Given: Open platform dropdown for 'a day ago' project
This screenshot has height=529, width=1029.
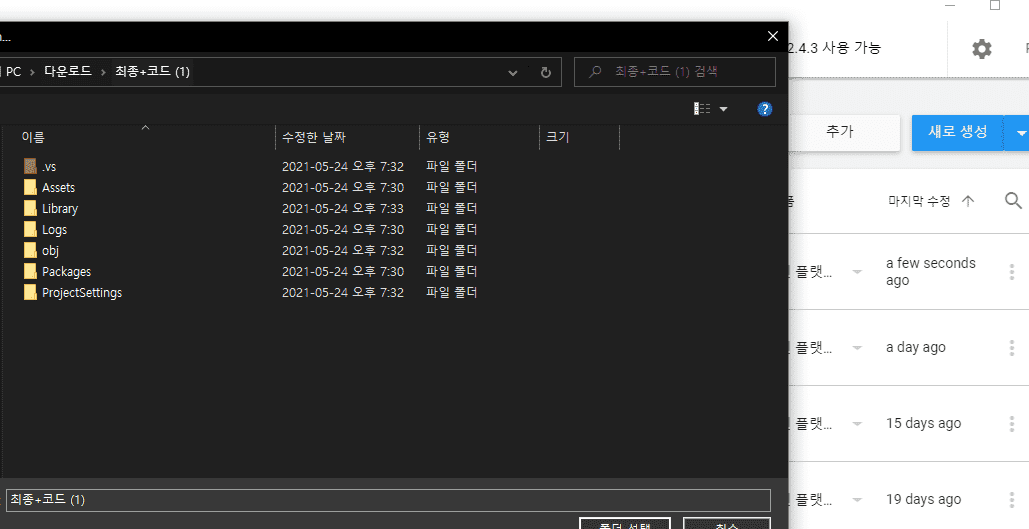Looking at the screenshot, I should coord(857,348).
